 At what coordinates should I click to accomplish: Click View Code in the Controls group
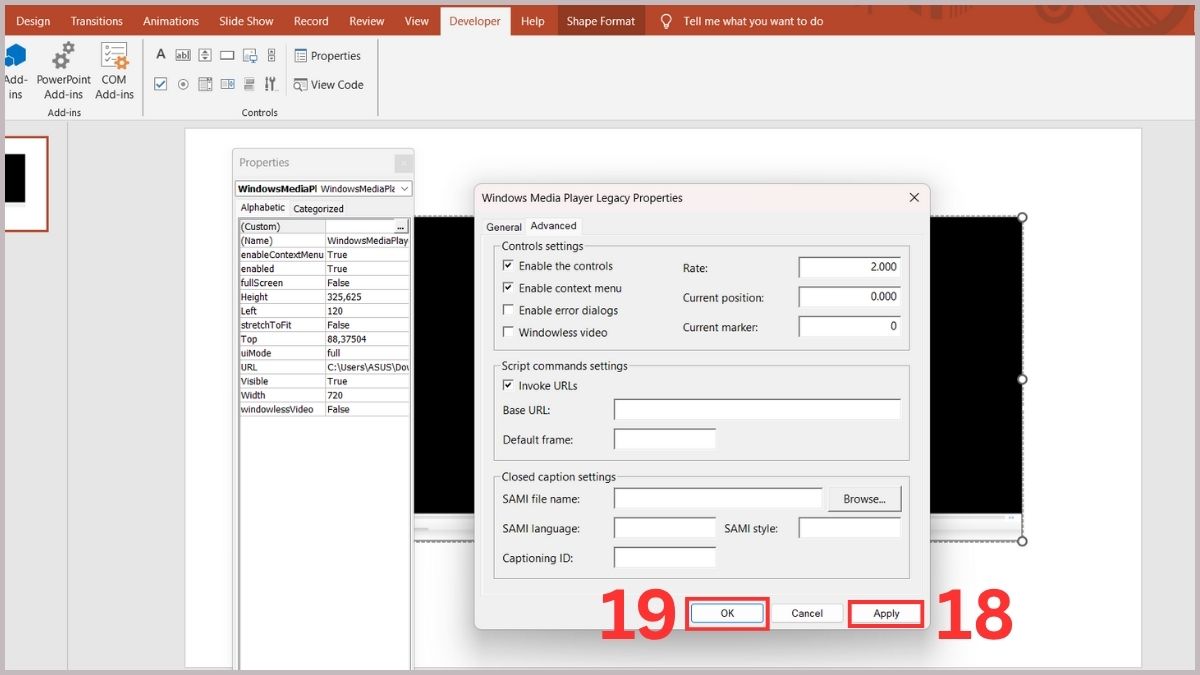pos(329,85)
